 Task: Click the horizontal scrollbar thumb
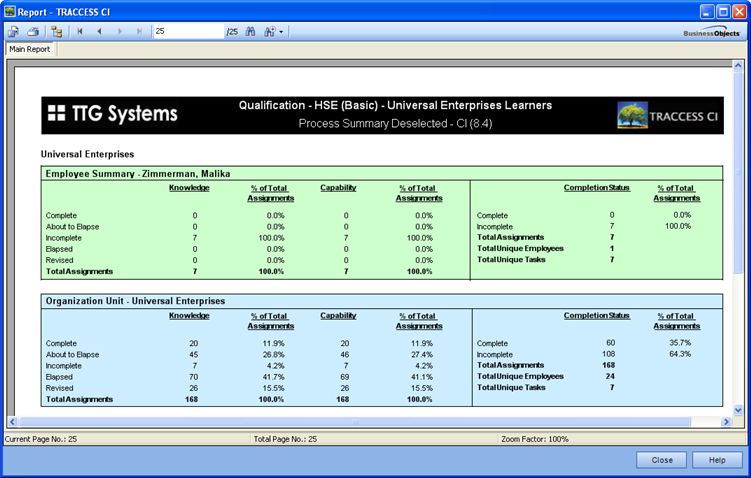point(355,422)
